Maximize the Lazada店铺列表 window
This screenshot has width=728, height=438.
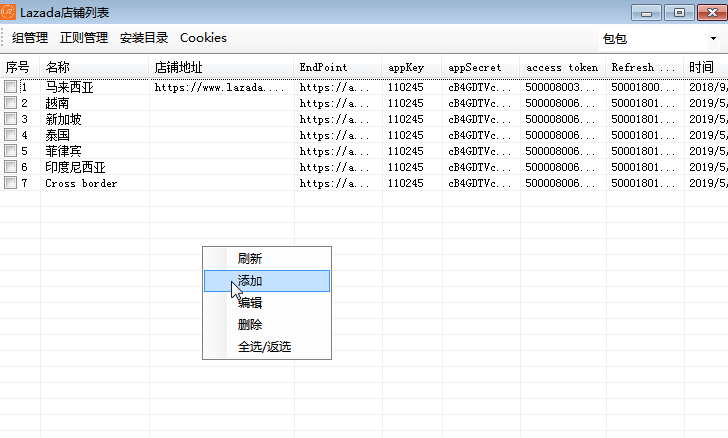pyautogui.click(x=679, y=12)
